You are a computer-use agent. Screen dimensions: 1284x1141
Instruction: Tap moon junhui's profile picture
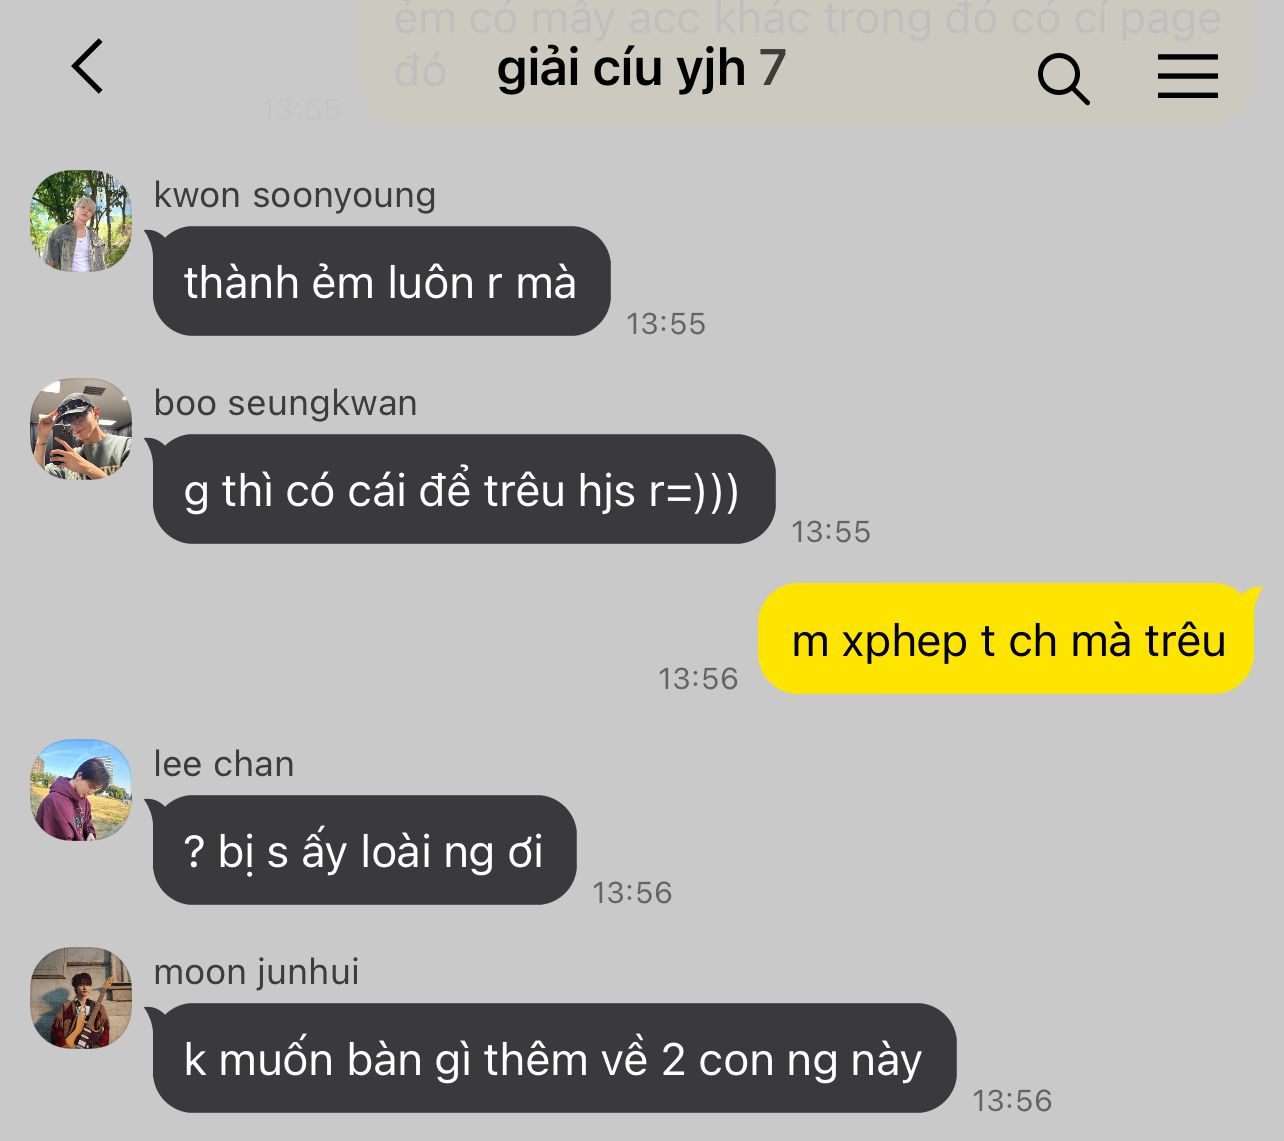[x=81, y=998]
